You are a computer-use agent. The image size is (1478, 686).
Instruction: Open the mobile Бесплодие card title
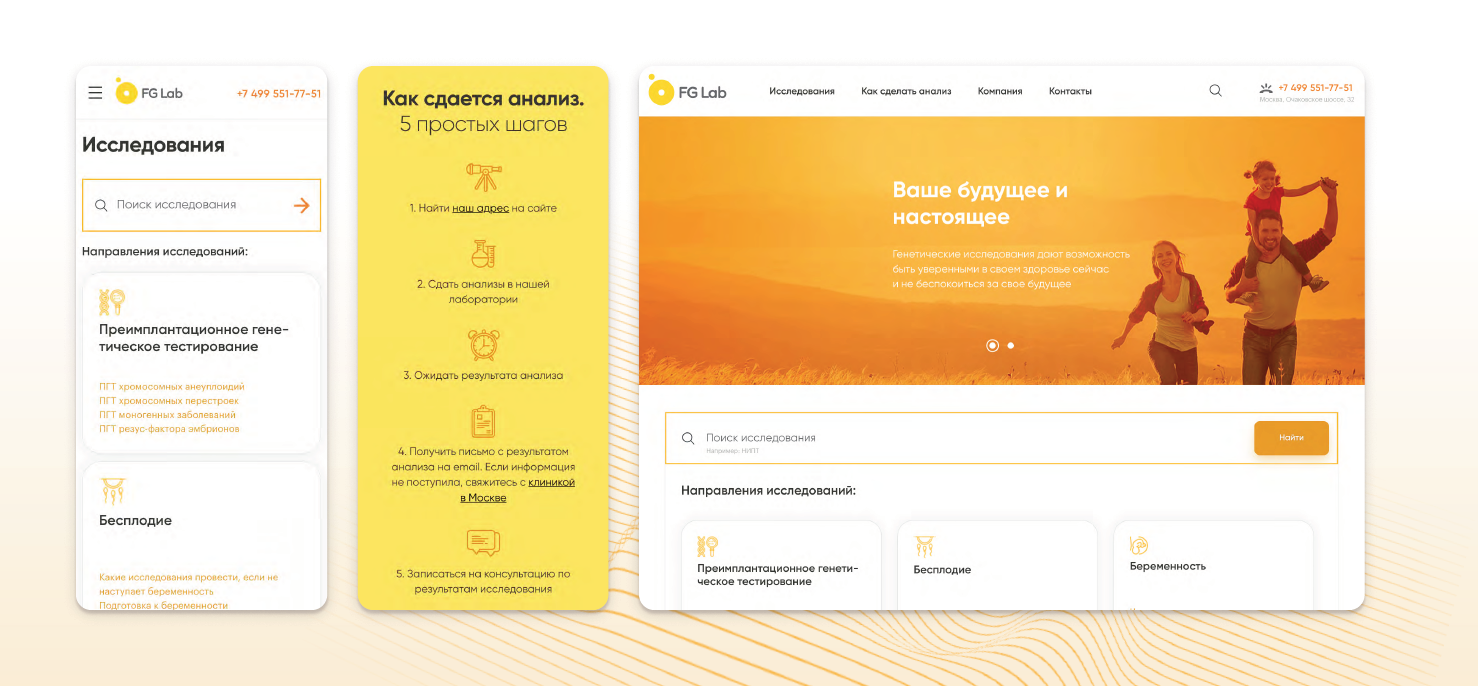click(135, 520)
